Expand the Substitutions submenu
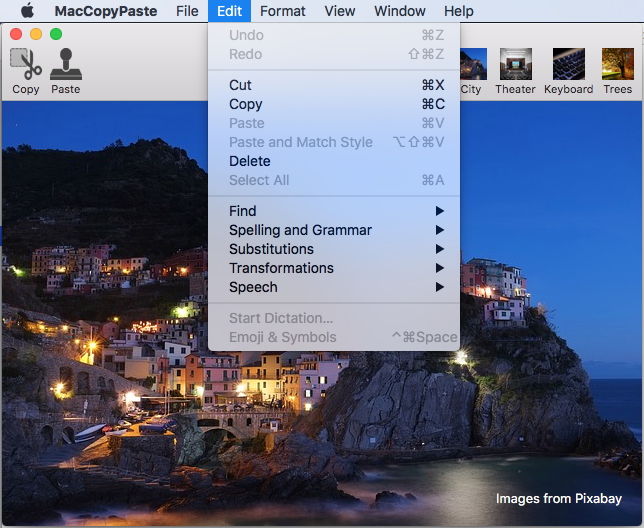 coord(334,249)
